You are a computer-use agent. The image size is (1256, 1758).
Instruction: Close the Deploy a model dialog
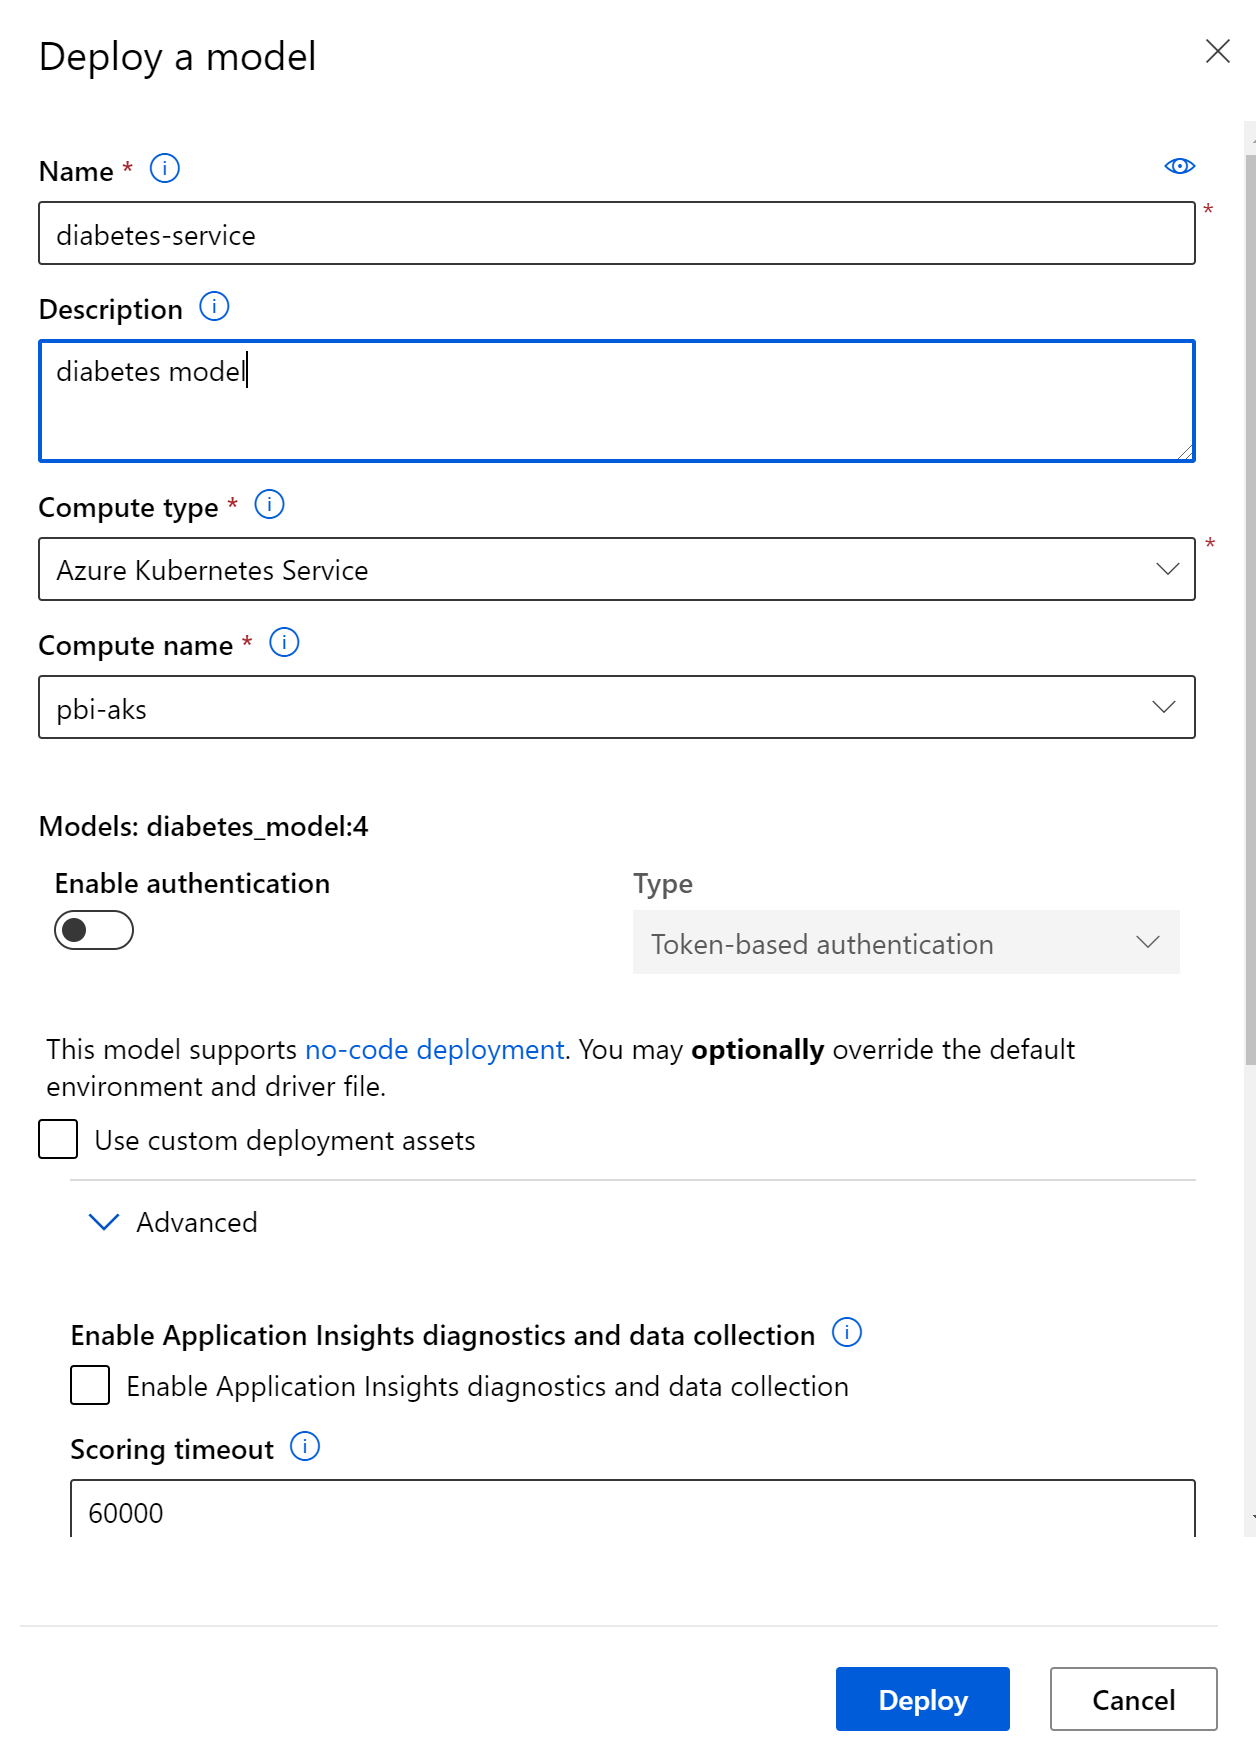point(1217,51)
